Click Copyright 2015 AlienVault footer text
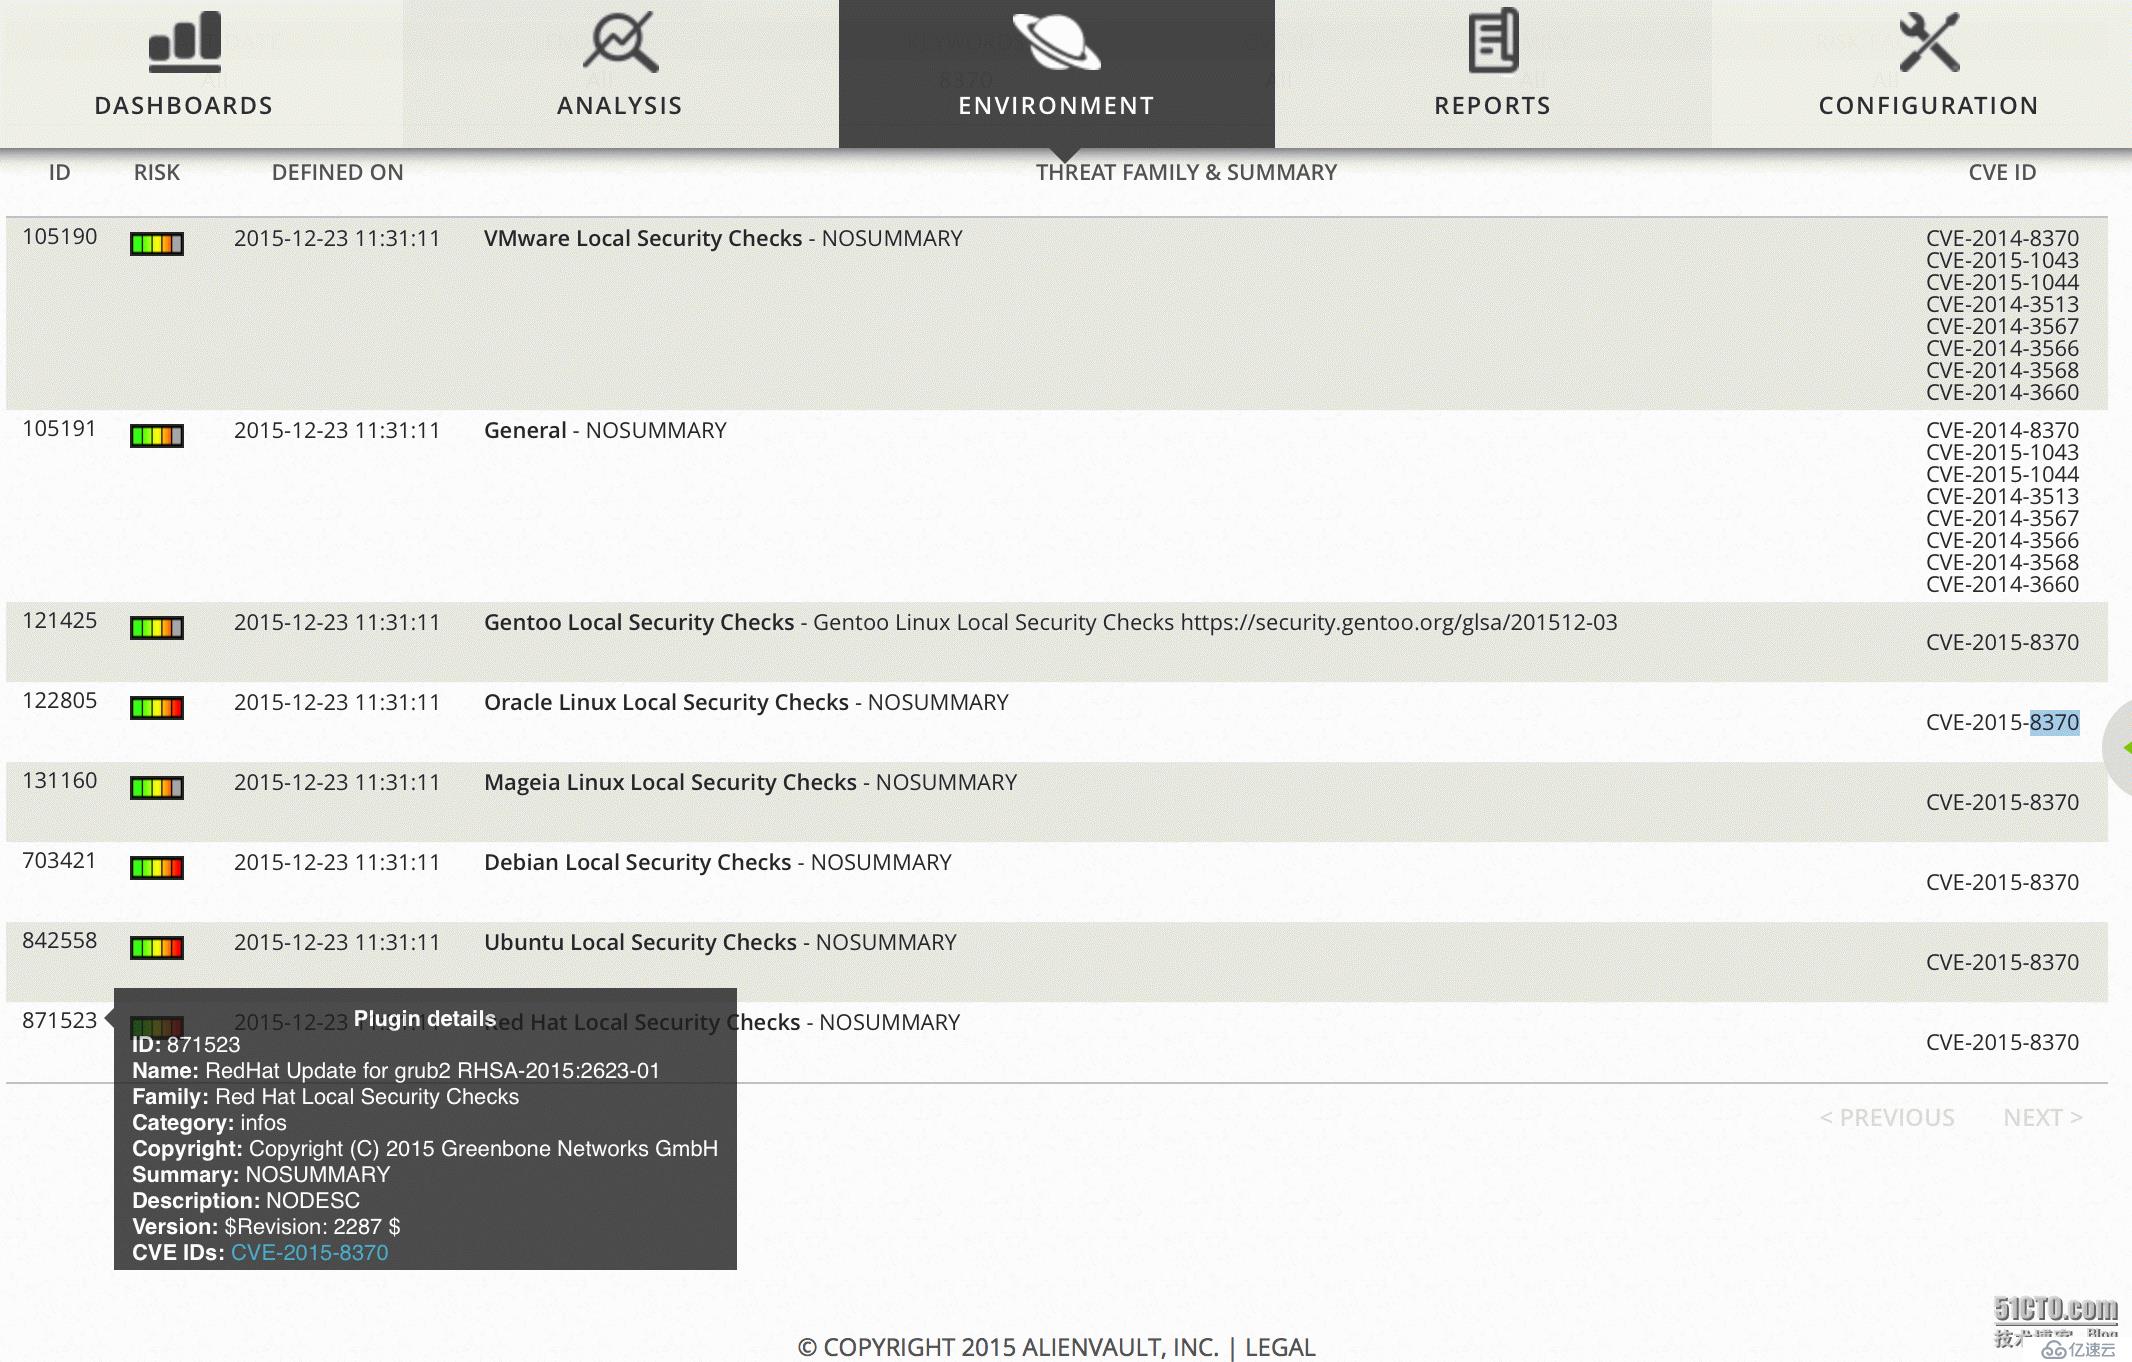2132x1362 pixels. 1008,1348
